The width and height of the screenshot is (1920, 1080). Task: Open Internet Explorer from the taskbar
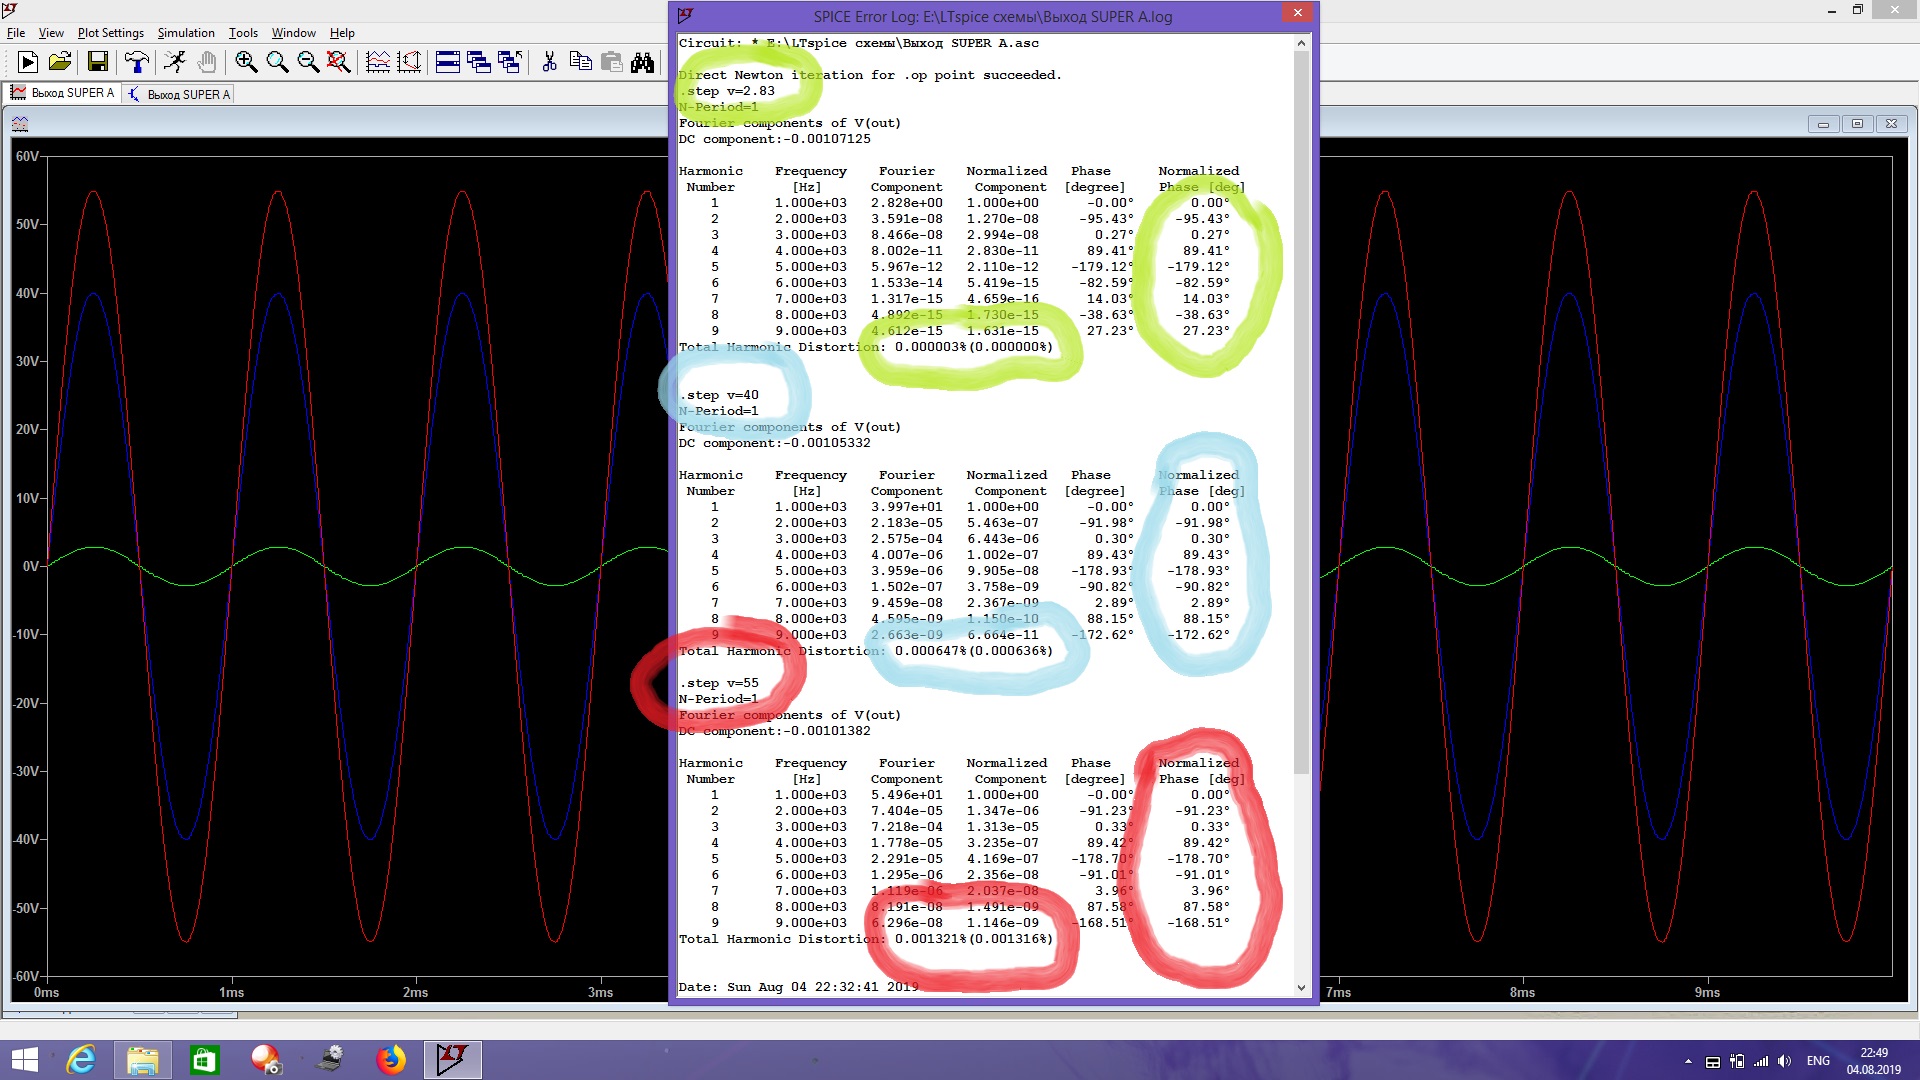[x=81, y=1060]
